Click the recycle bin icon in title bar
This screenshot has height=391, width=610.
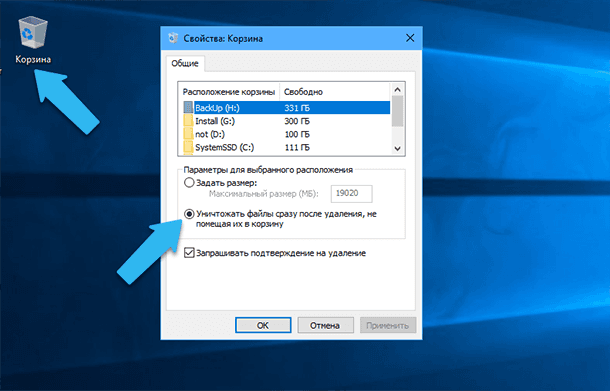pyautogui.click(x=173, y=38)
